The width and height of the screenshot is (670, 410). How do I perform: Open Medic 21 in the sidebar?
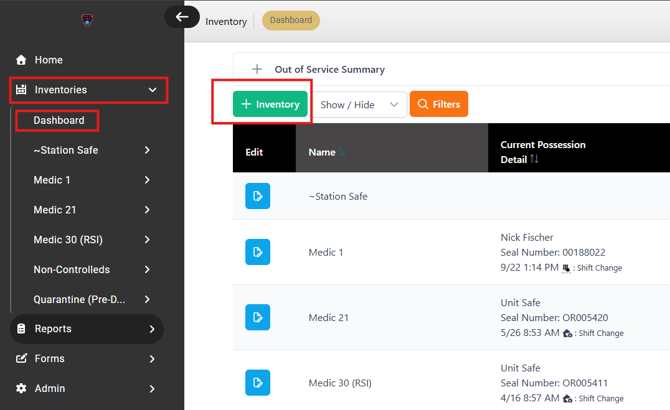(55, 210)
